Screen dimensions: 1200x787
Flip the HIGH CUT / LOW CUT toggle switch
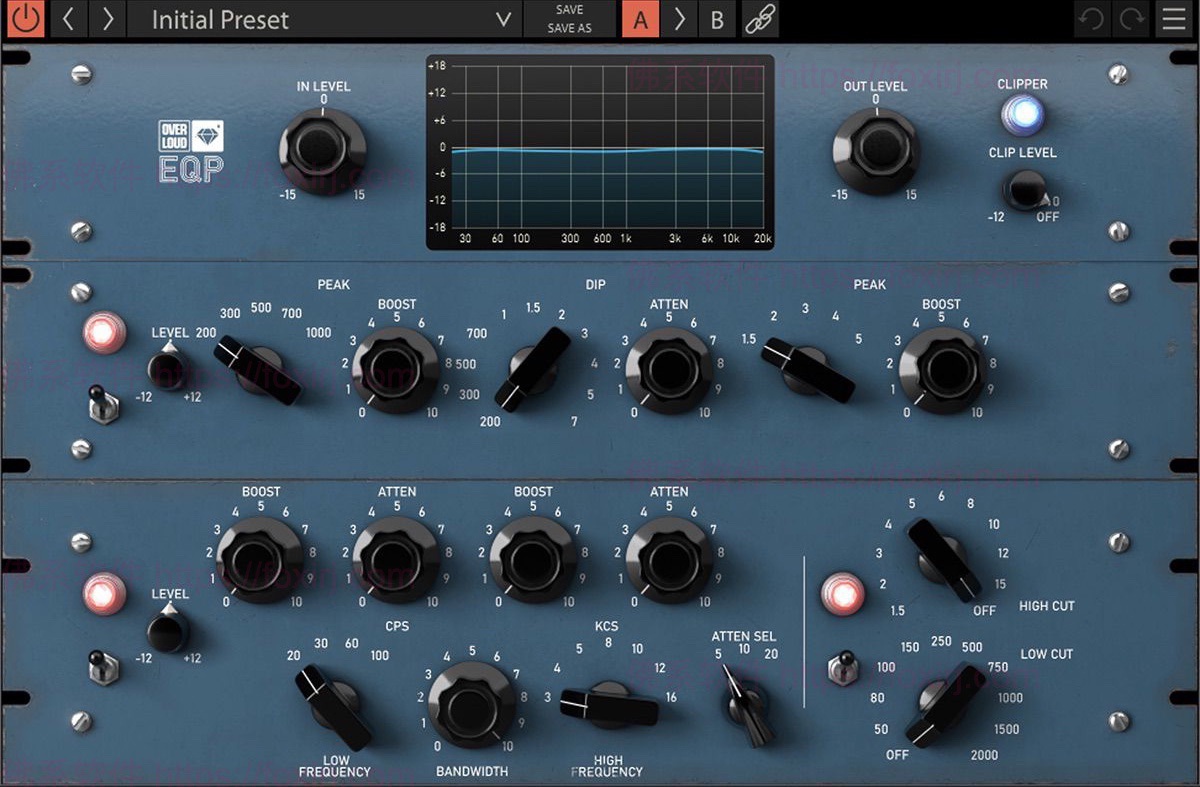(843, 668)
